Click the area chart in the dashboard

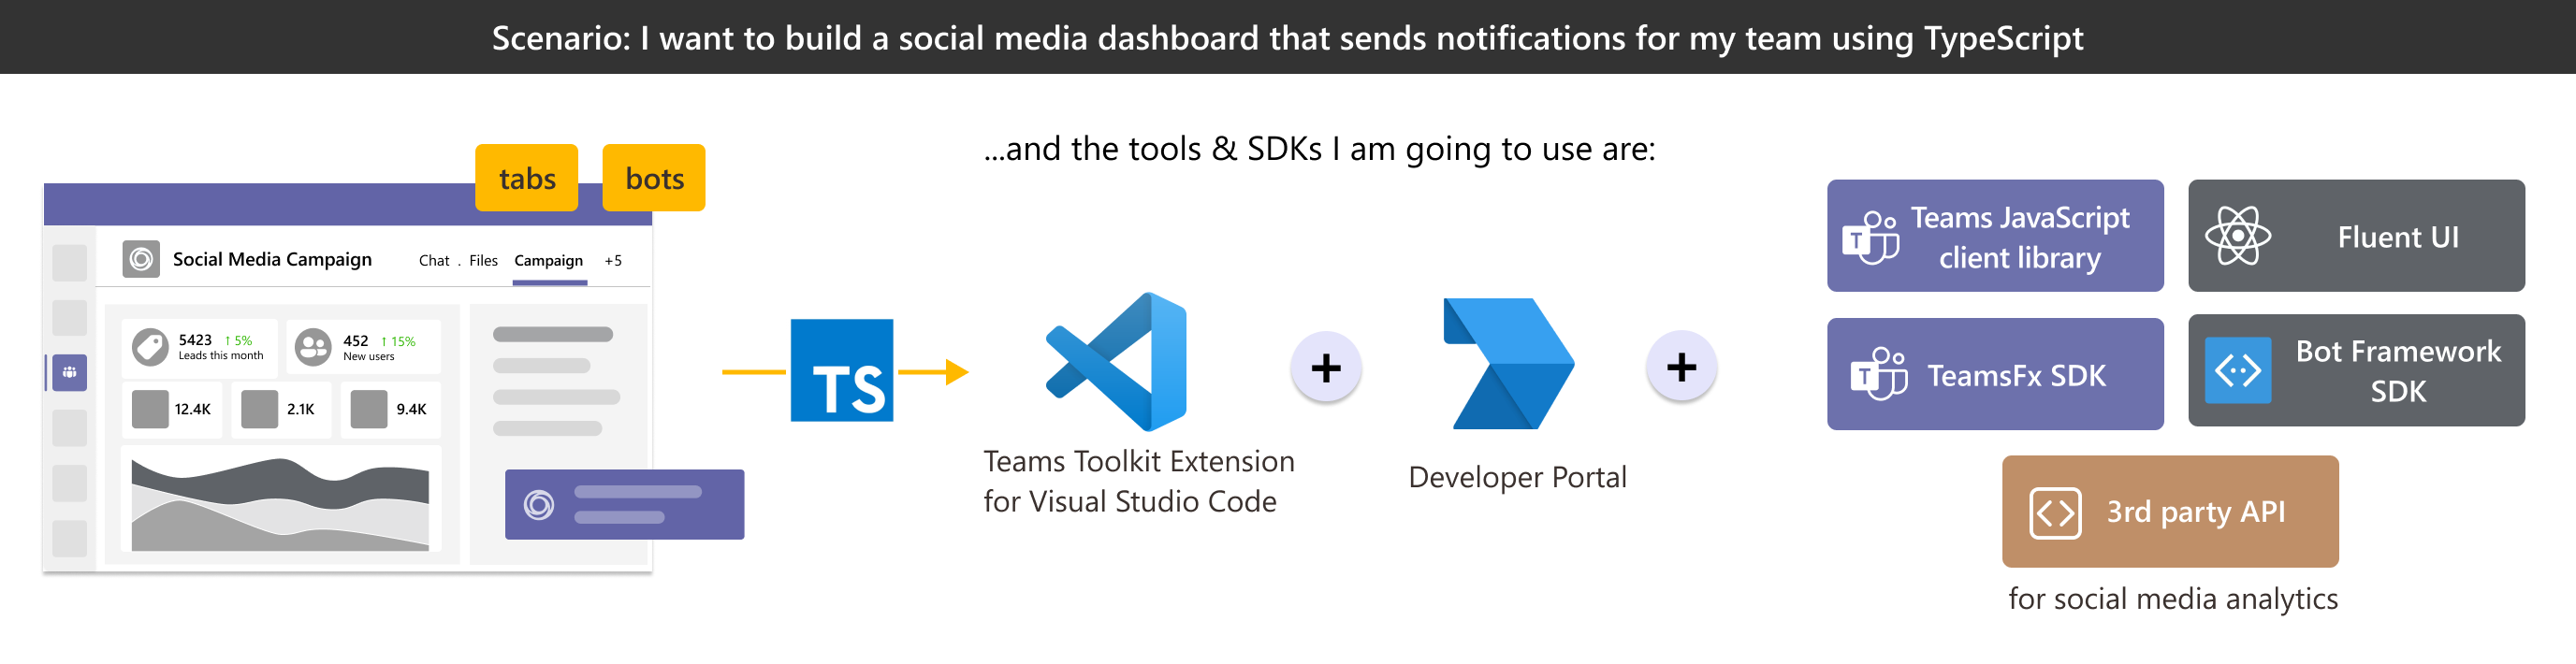(x=280, y=504)
